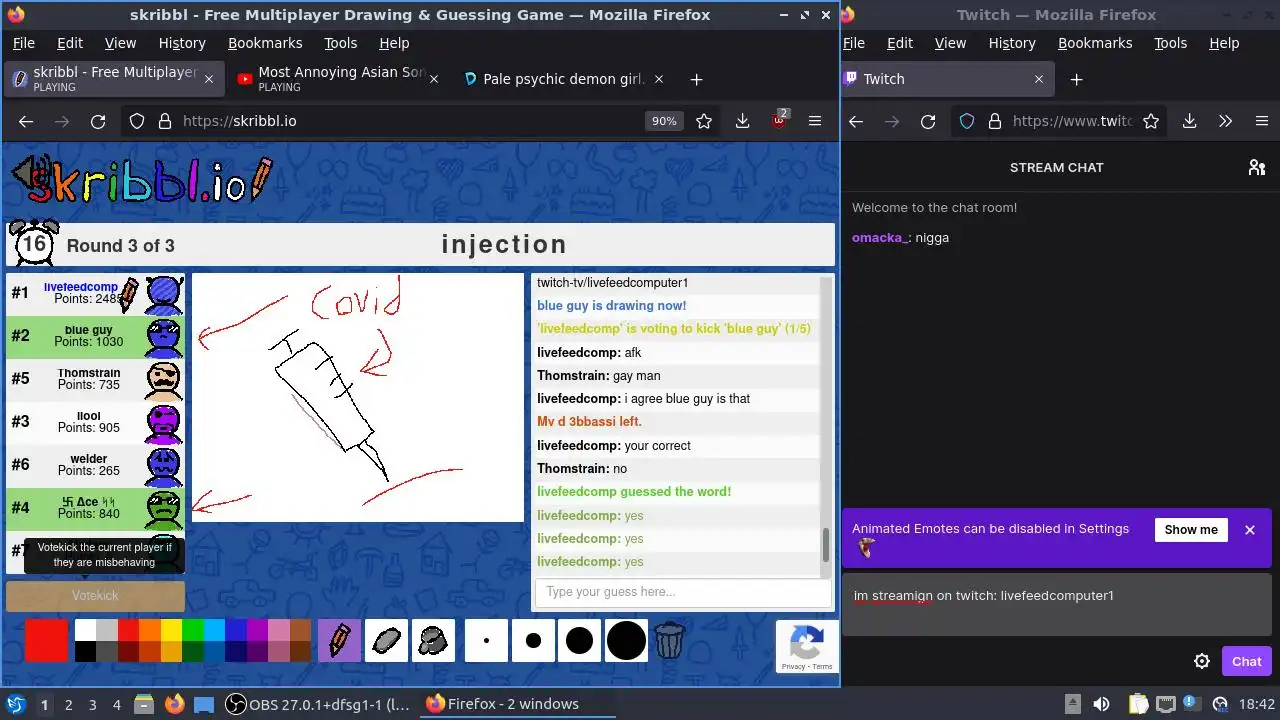Open the device eject notifier in the tray
The height and width of the screenshot is (720, 1280).
pyautogui.click(x=1072, y=704)
